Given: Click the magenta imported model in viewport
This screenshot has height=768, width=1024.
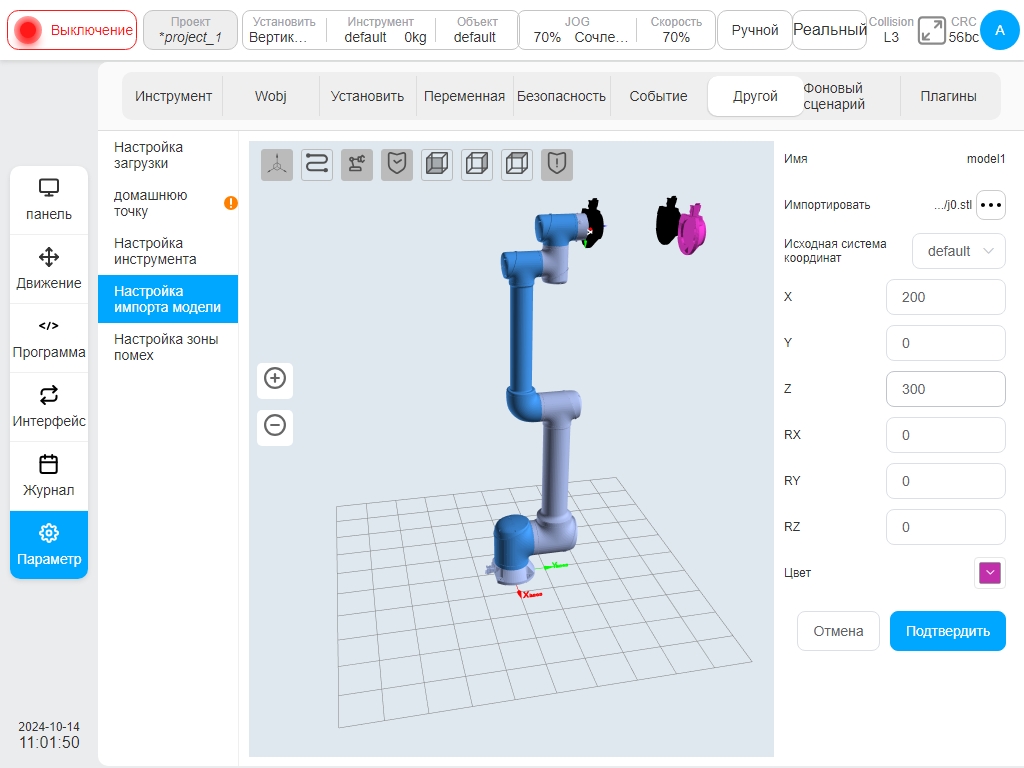Looking at the screenshot, I should 692,229.
